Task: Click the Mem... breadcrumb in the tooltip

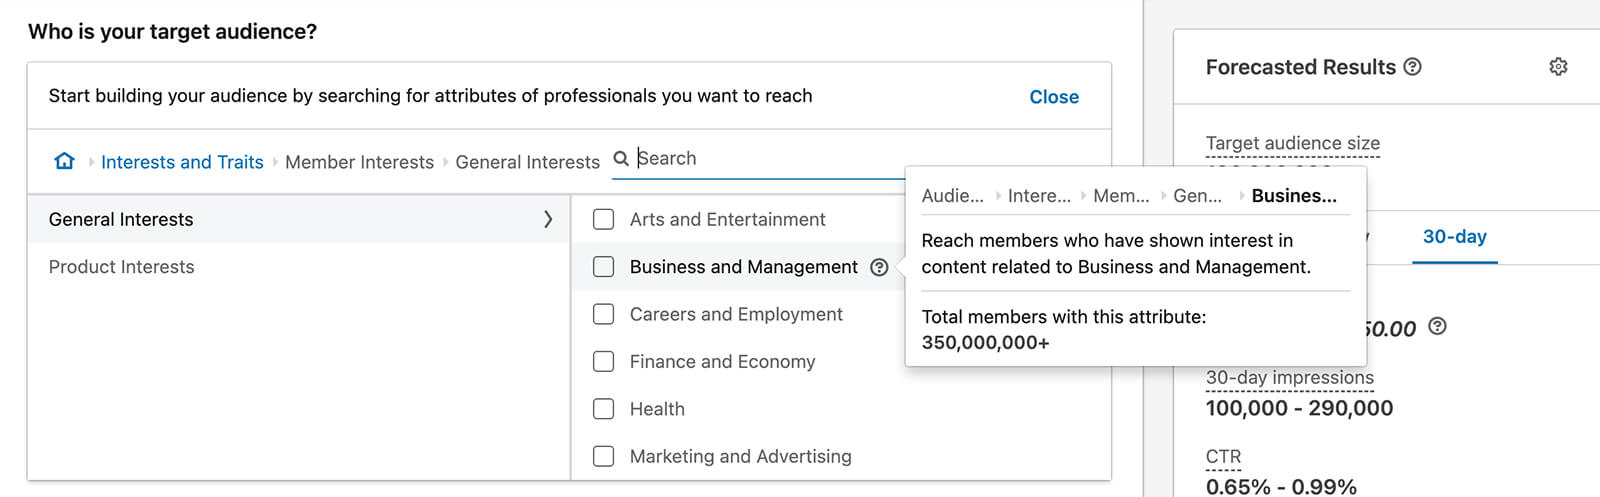Action: pos(1121,196)
